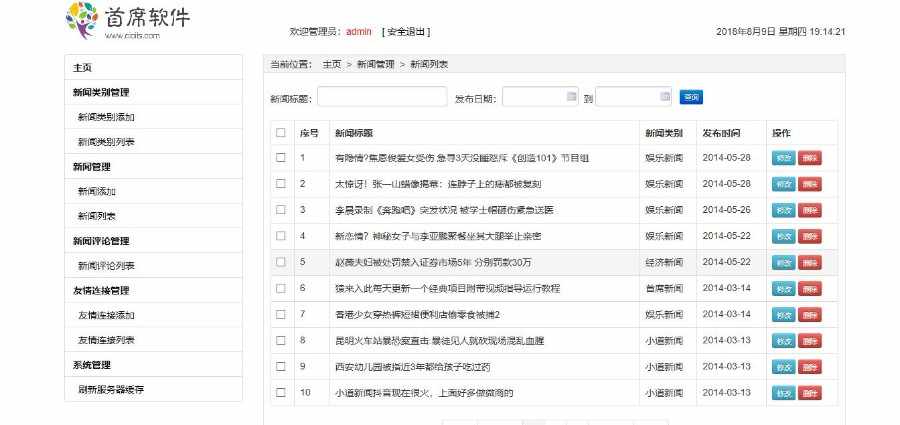
Task: Click 修改 button for row 9
Action: coord(783,367)
